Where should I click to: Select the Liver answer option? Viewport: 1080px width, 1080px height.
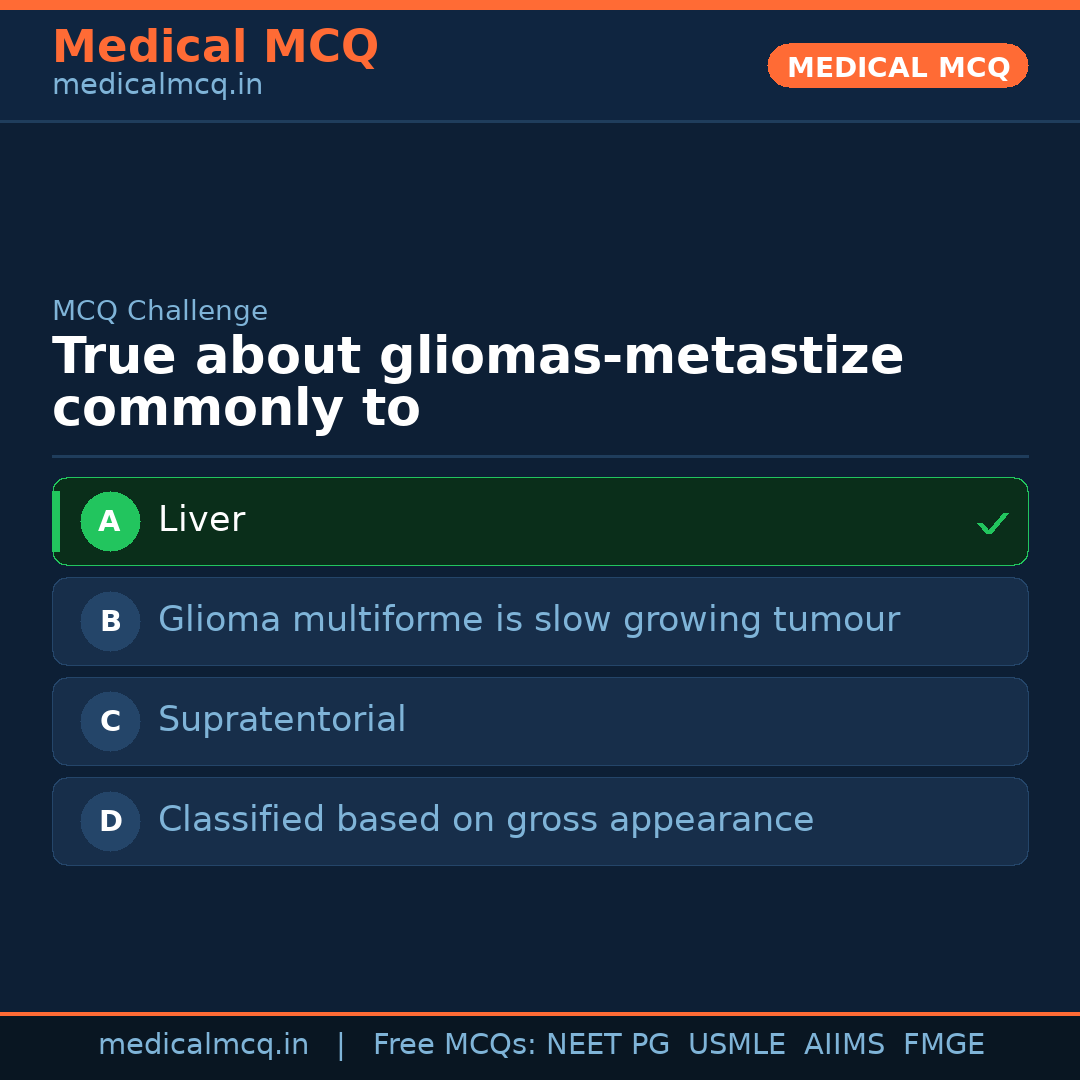click(540, 521)
